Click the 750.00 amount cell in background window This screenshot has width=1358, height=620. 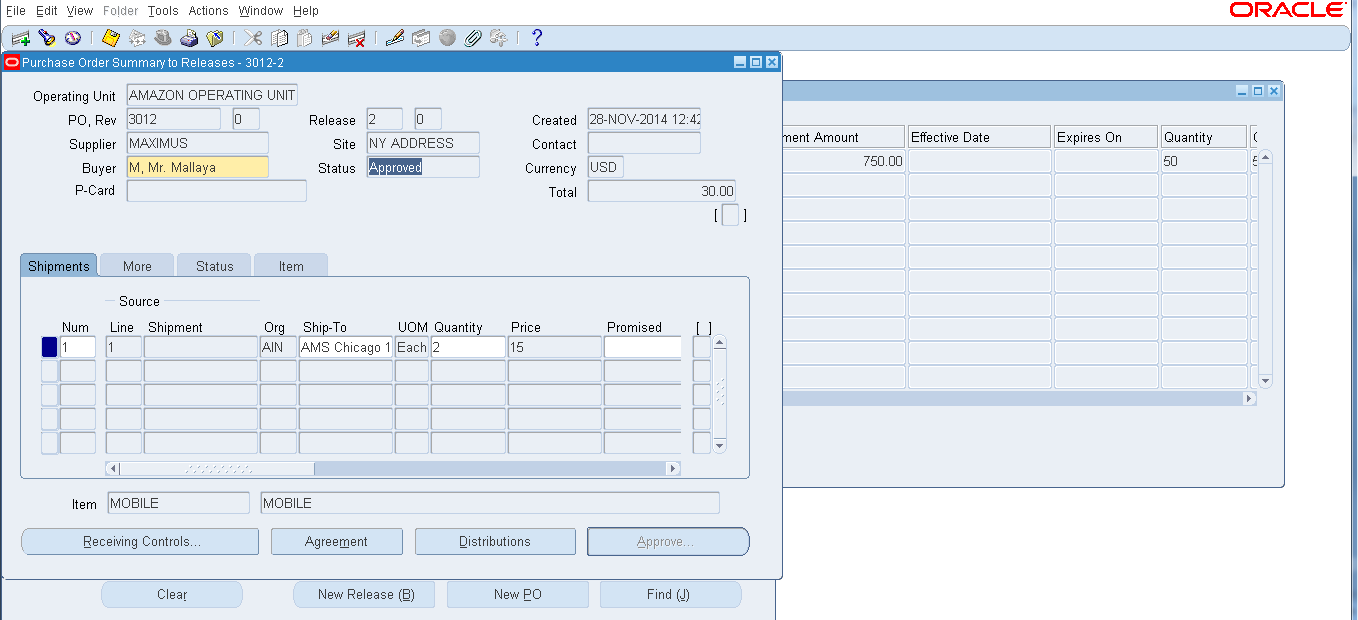click(x=843, y=161)
